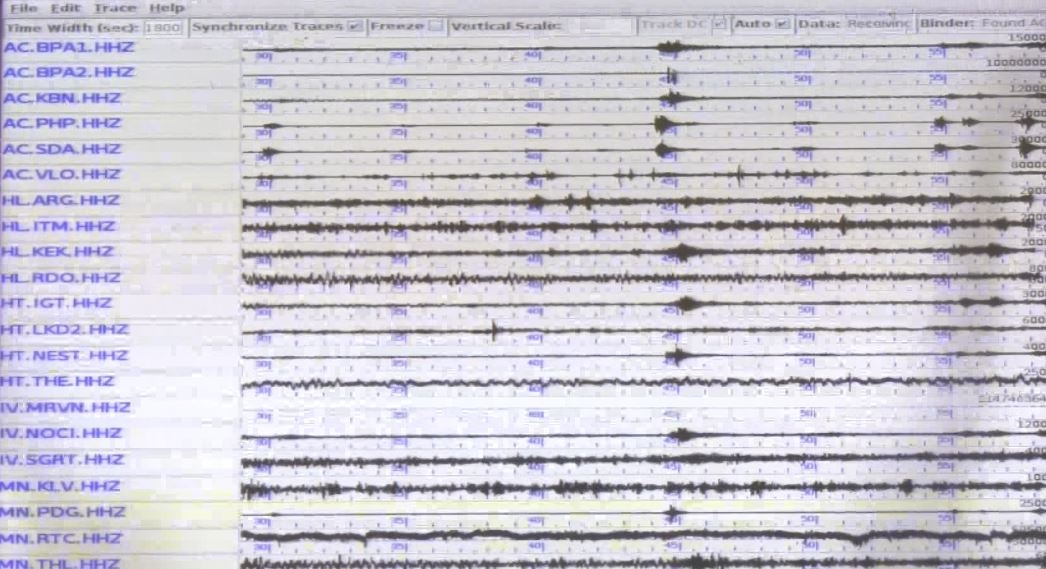The height and width of the screenshot is (569, 1046).
Task: Toggle the Auto scale checkbox
Action: point(783,24)
